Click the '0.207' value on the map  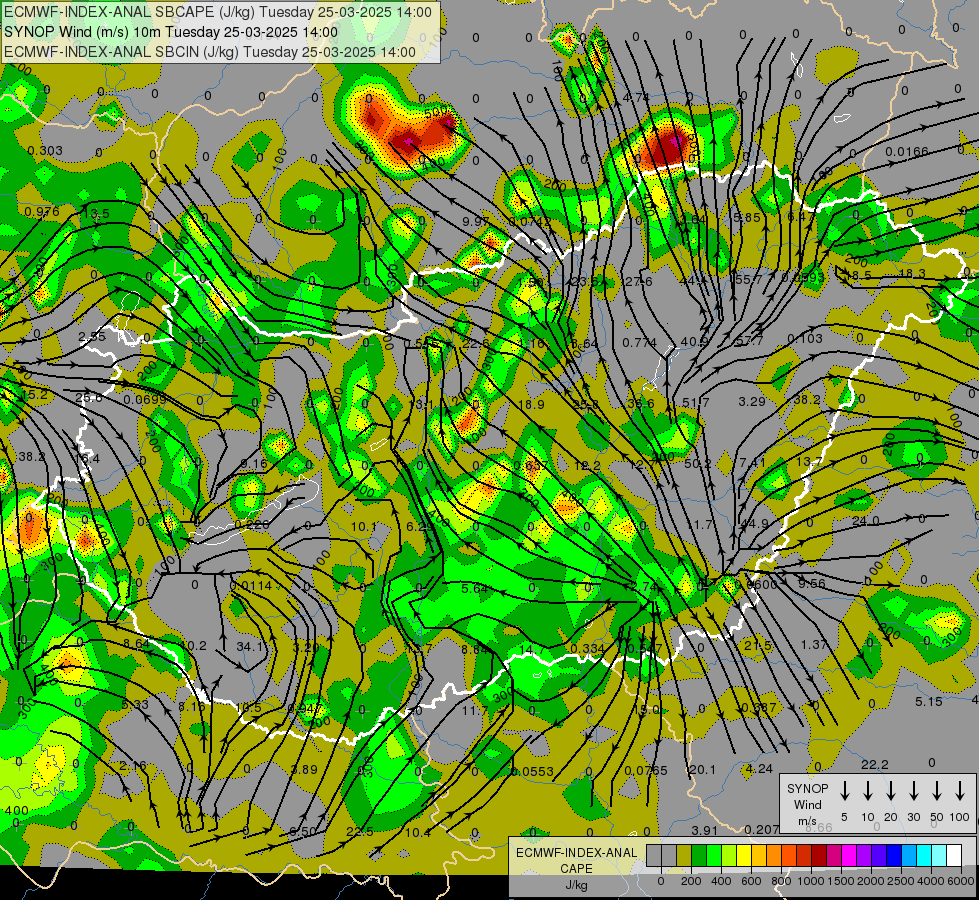point(762,829)
